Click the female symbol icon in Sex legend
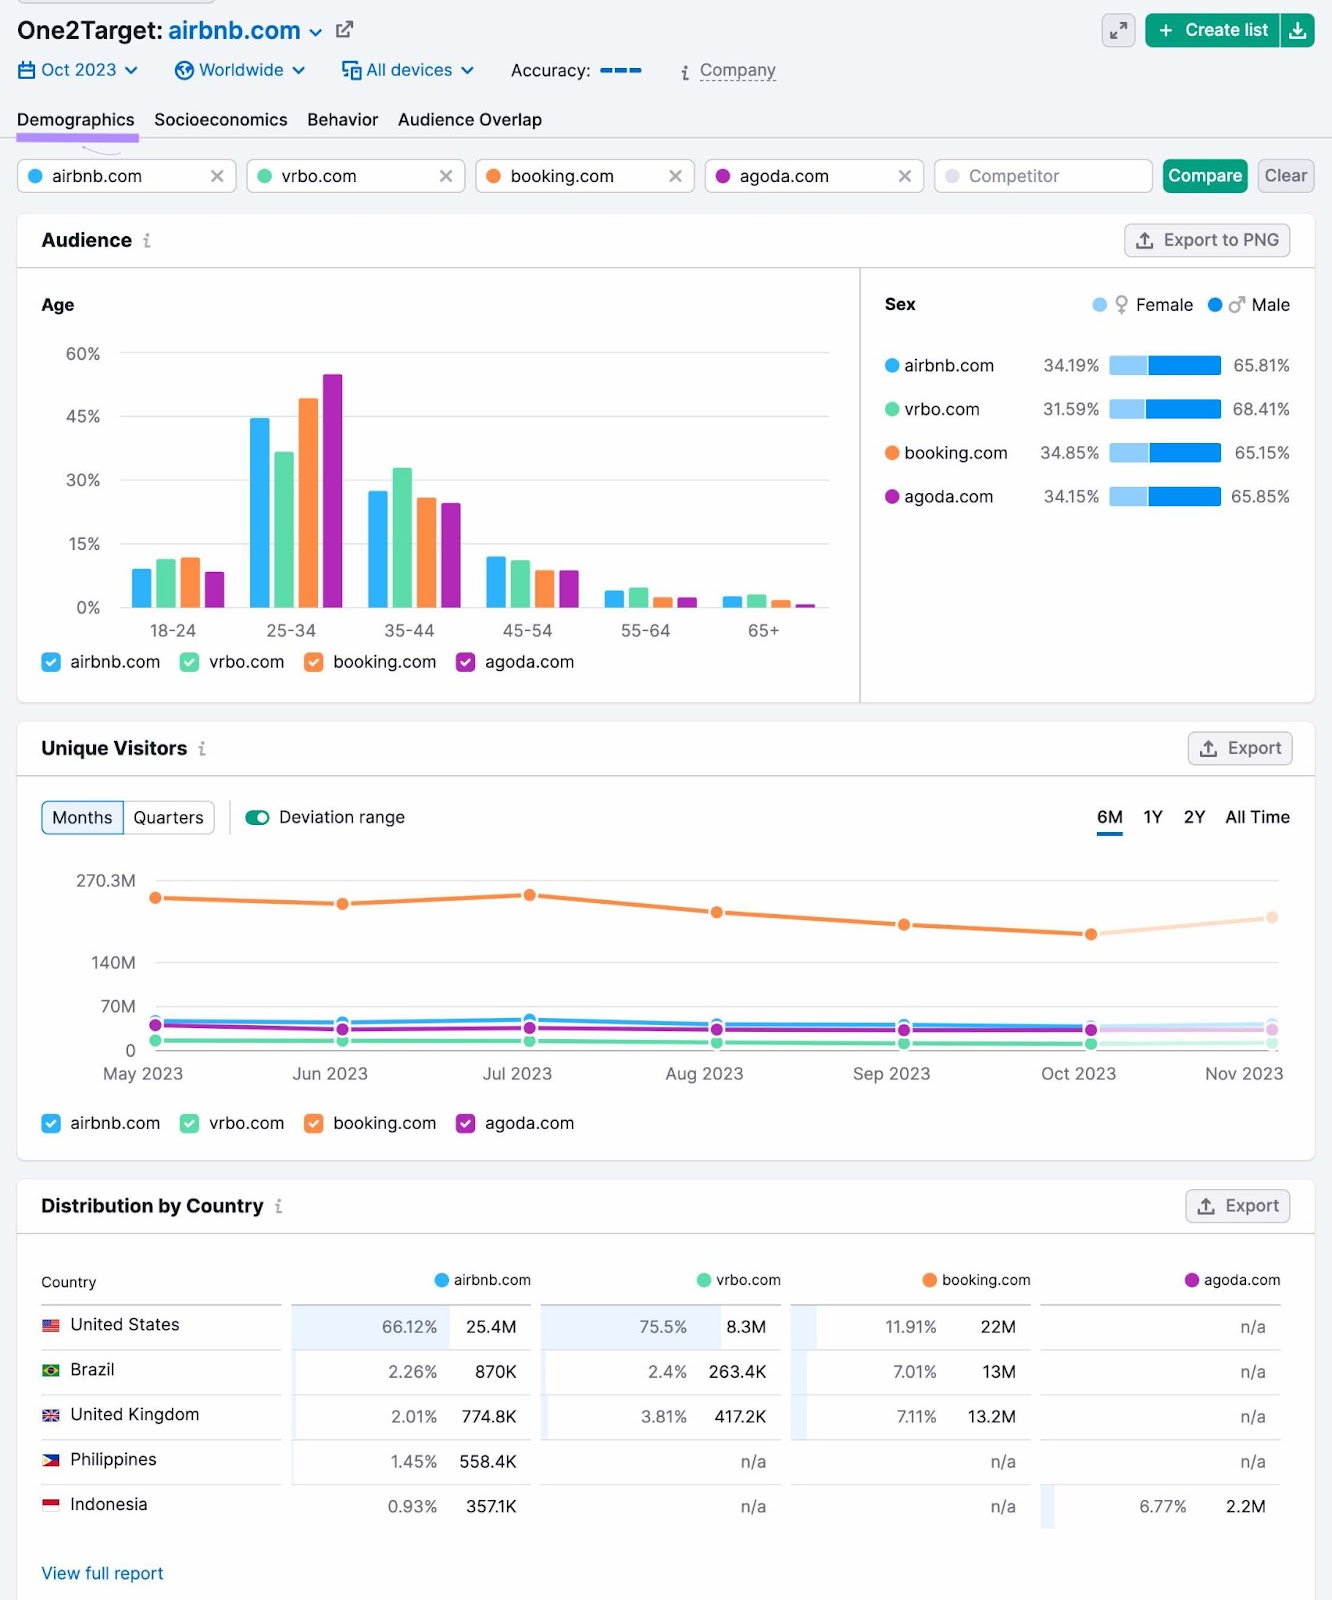This screenshot has width=1332, height=1600. [x=1122, y=305]
